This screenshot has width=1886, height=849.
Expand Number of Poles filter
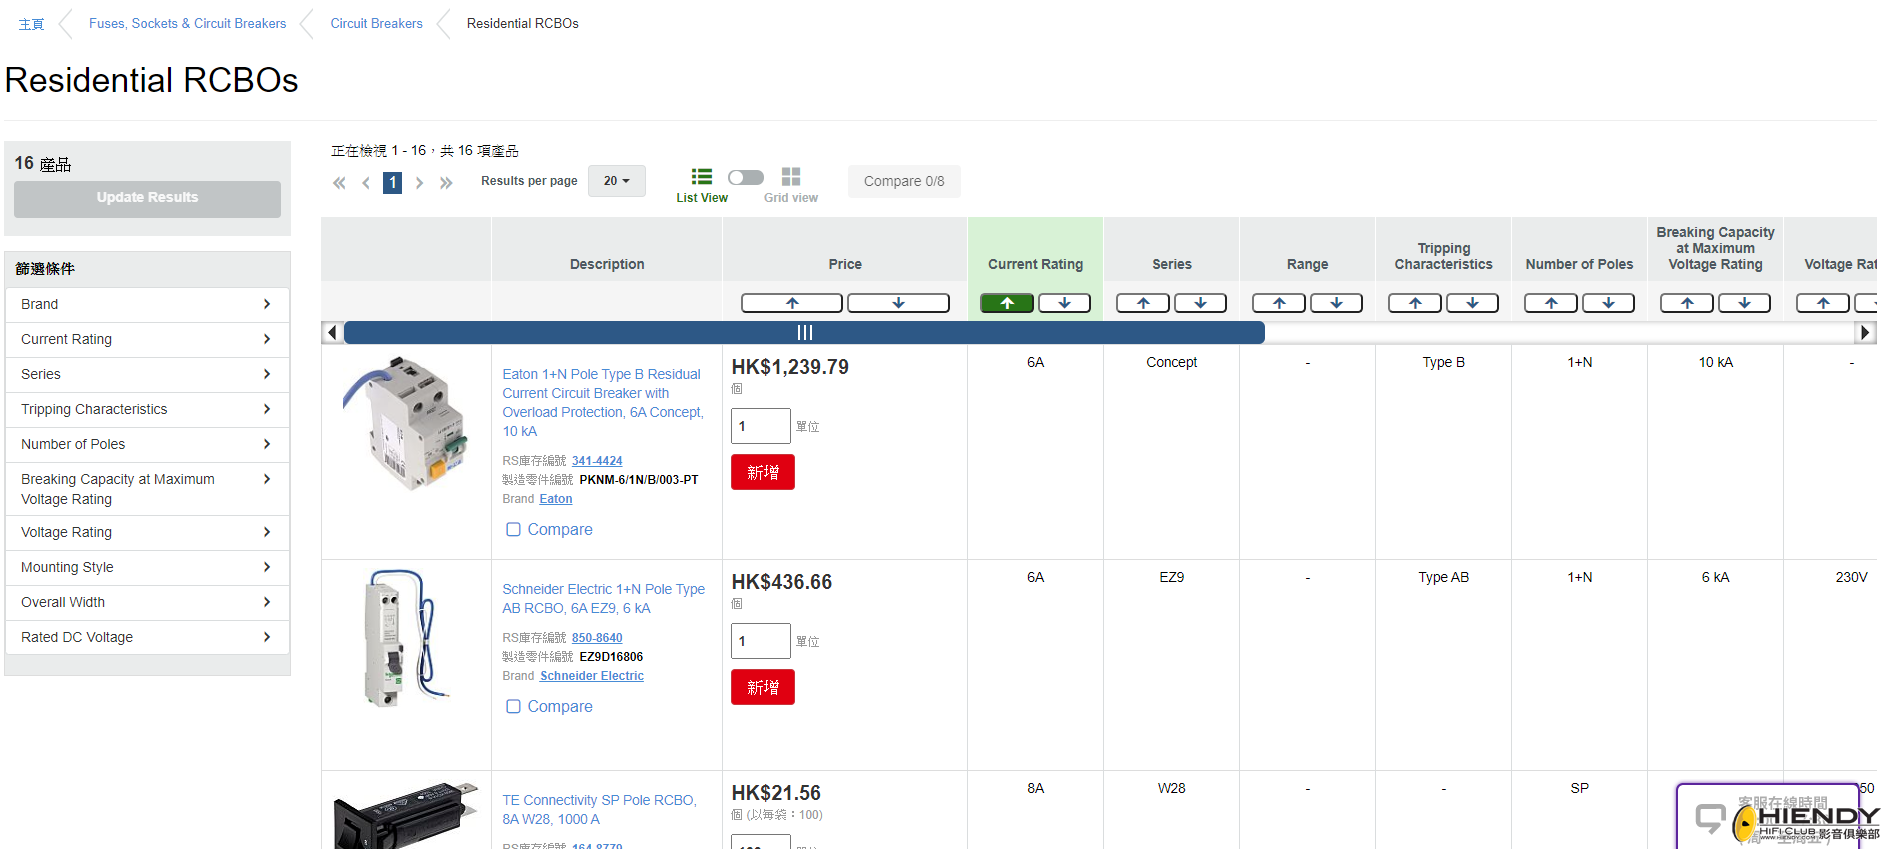pos(147,445)
